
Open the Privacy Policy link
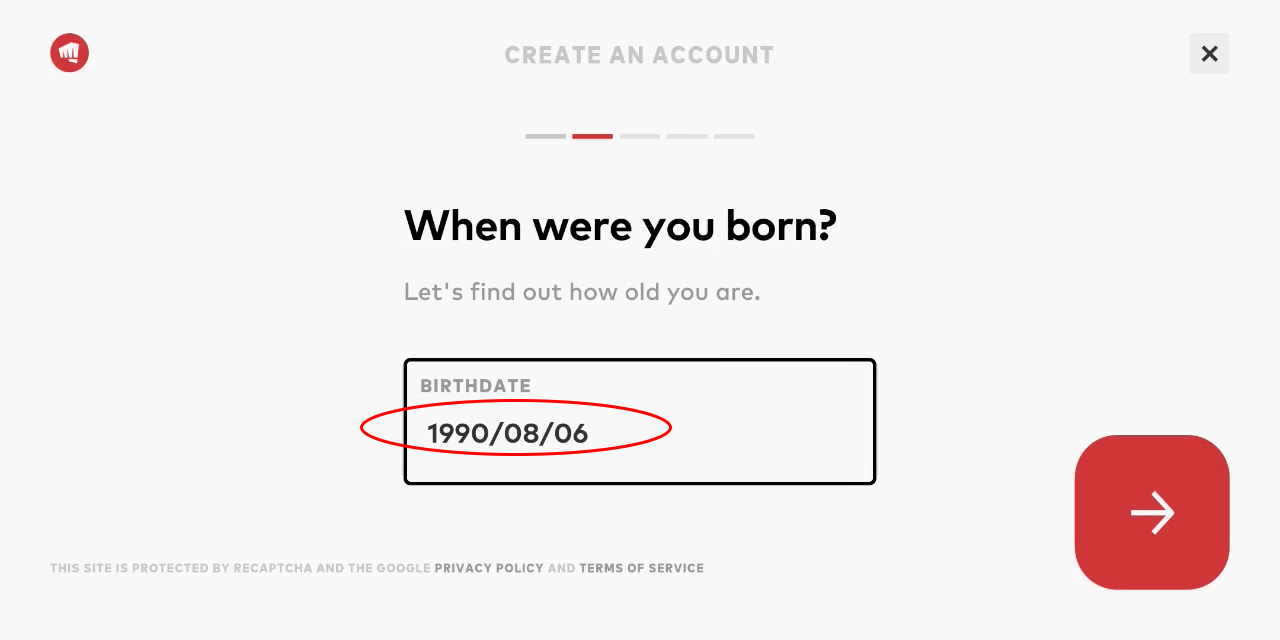click(x=489, y=568)
